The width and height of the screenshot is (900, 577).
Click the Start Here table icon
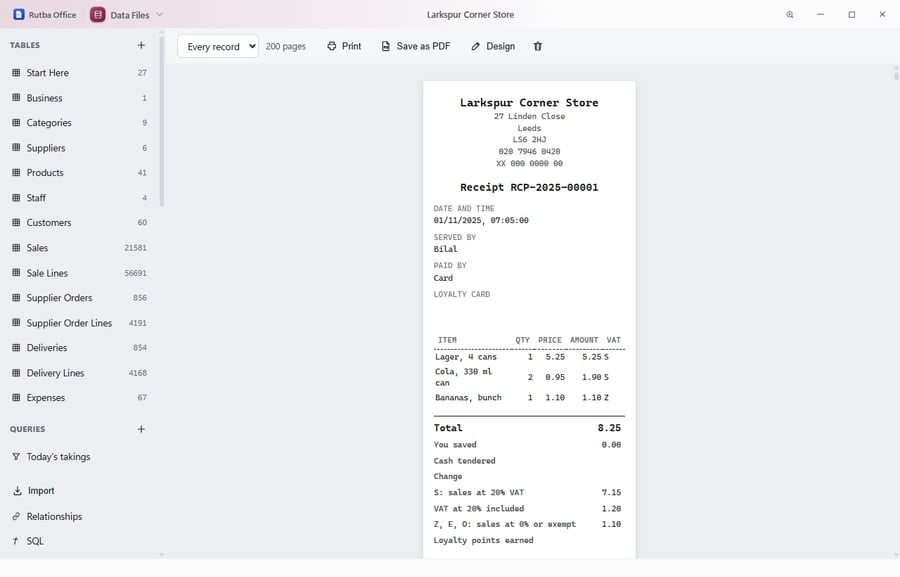click(16, 72)
